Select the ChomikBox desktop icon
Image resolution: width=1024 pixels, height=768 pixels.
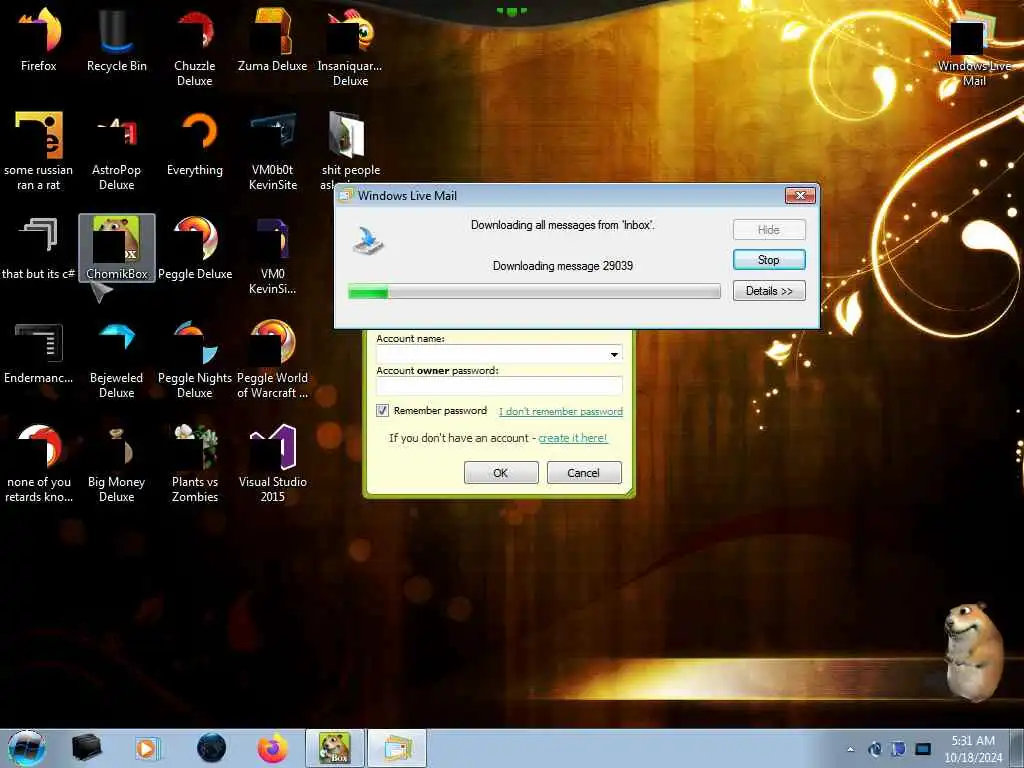click(x=117, y=248)
